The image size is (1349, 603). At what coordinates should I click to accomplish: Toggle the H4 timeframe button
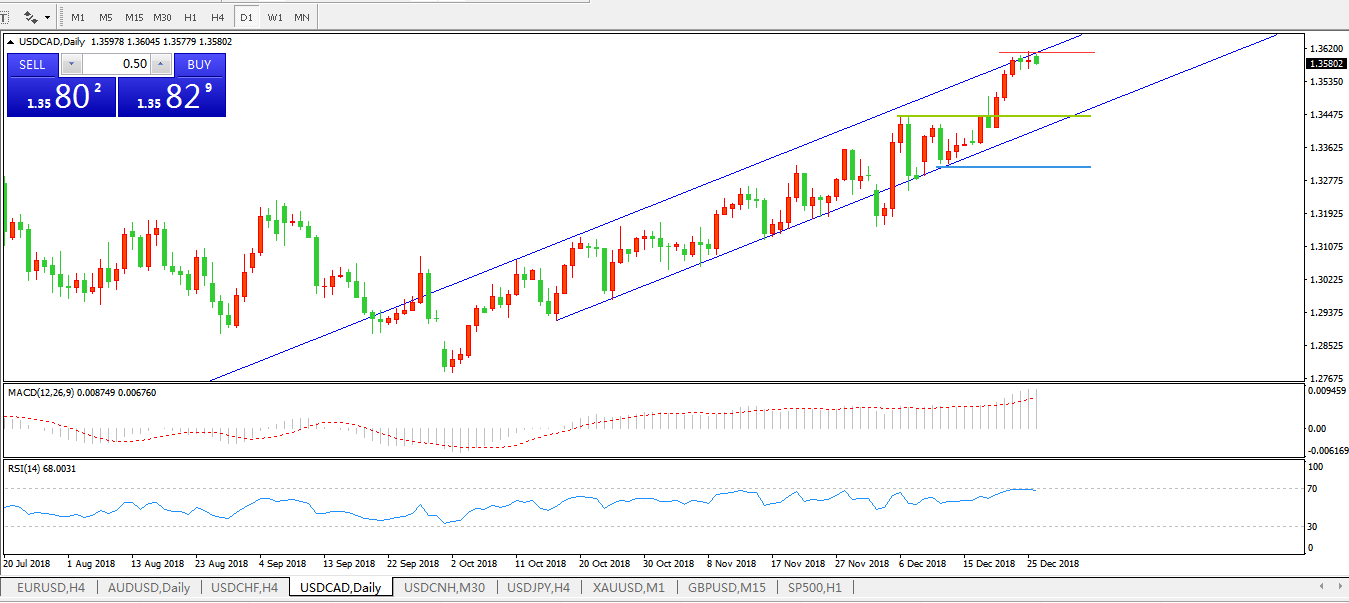click(217, 17)
